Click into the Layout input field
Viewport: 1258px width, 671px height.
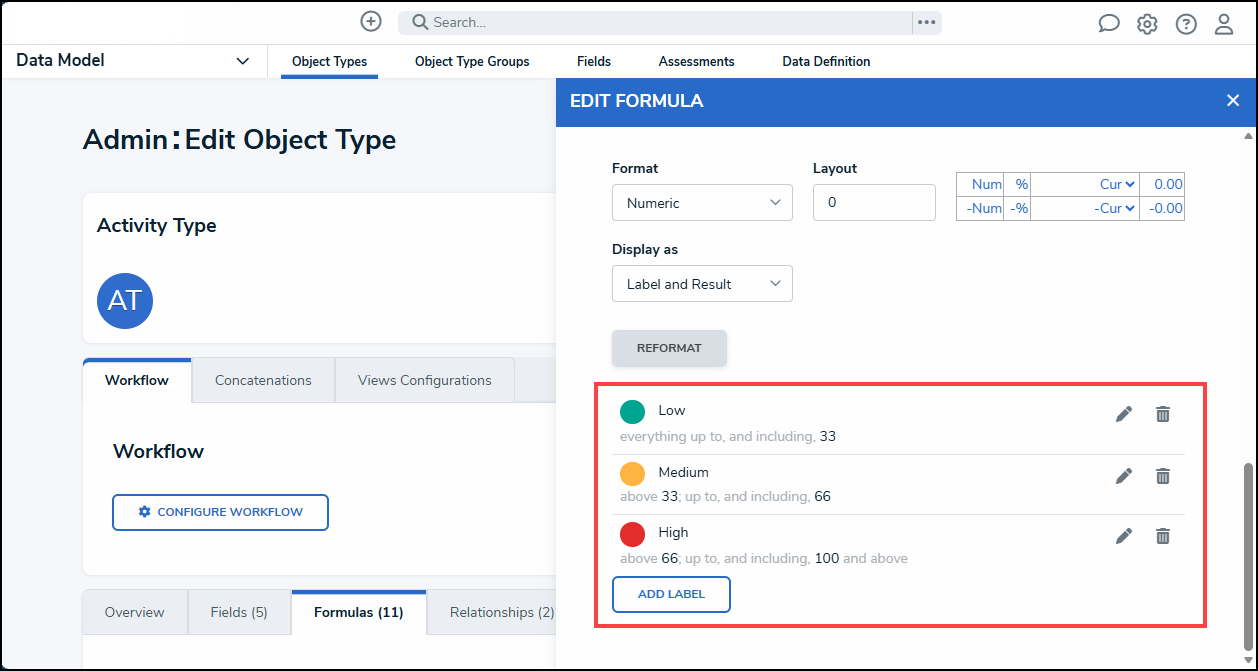click(x=874, y=203)
